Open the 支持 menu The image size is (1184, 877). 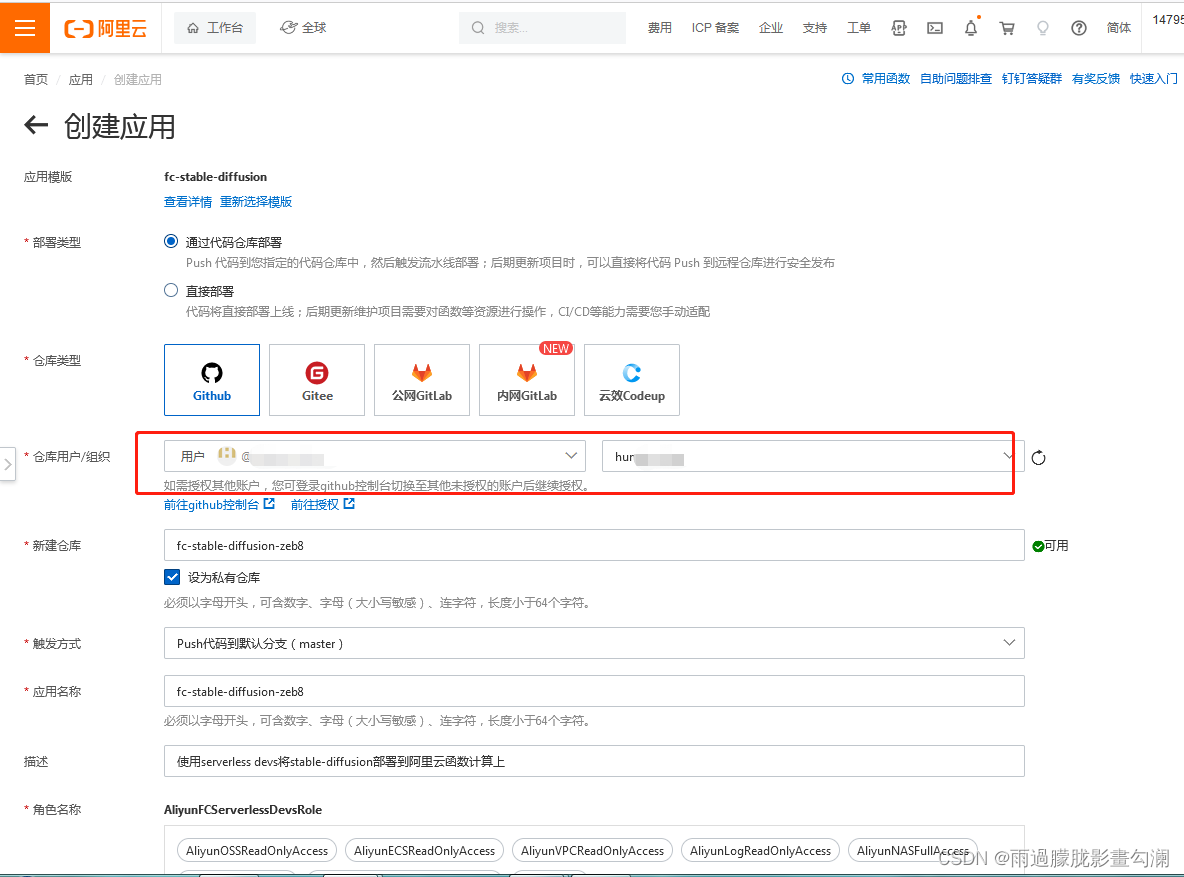click(815, 28)
